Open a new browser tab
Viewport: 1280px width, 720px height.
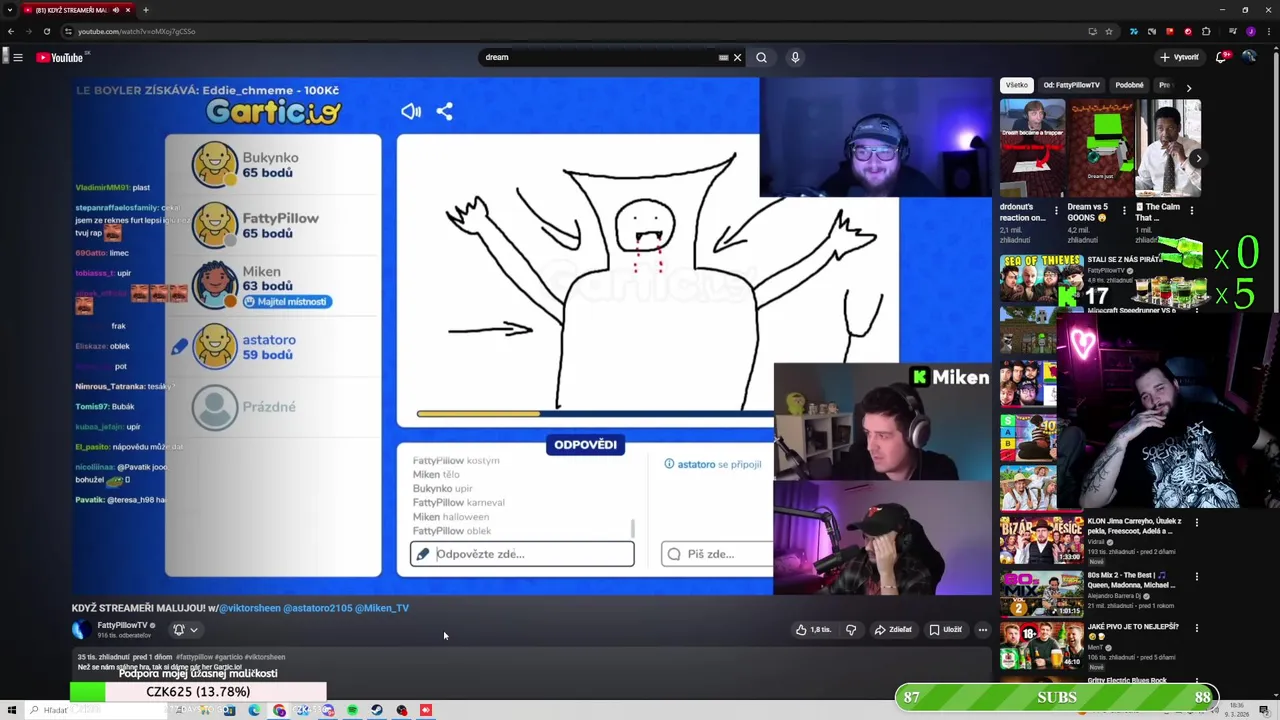point(146,10)
